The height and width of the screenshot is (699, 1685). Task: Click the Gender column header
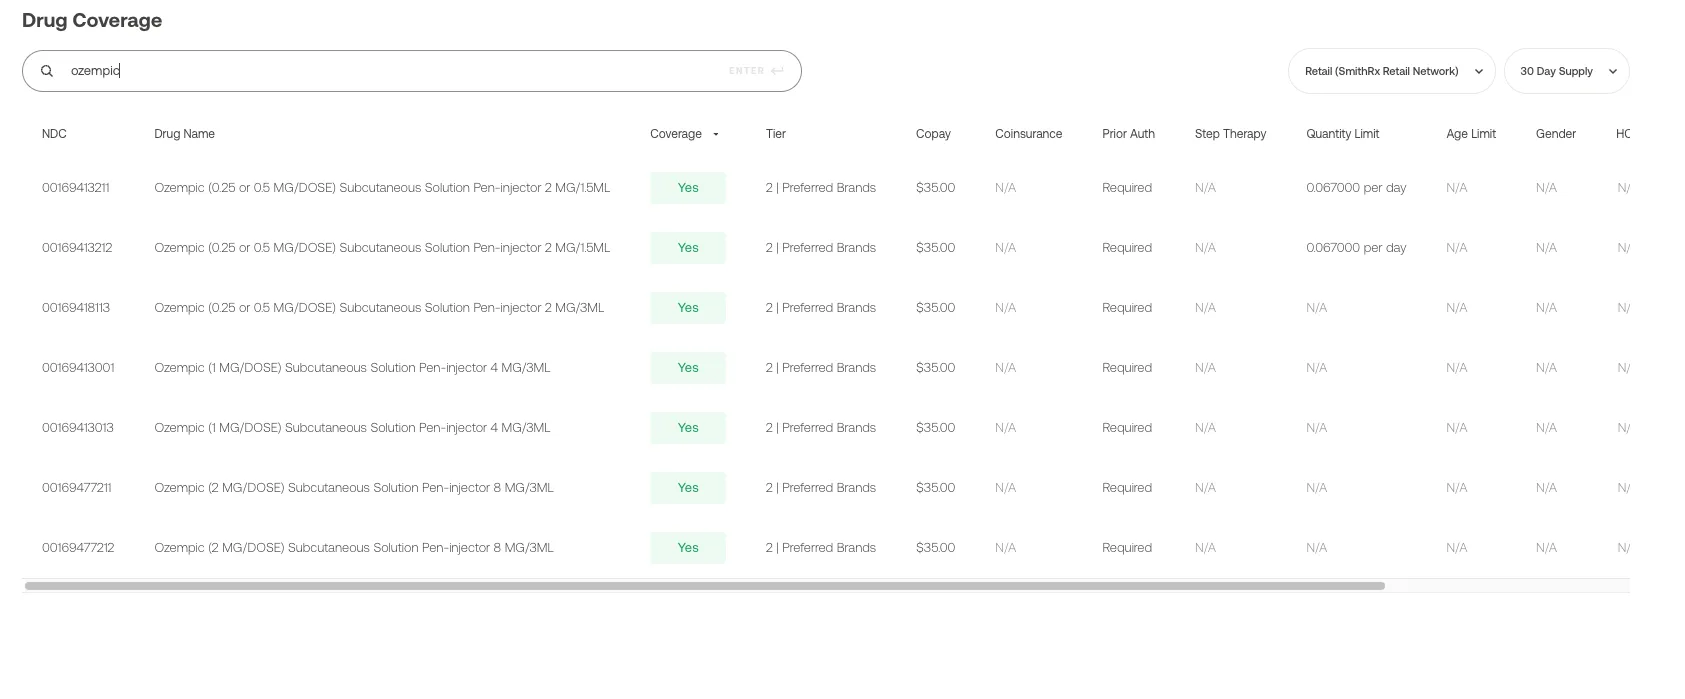click(1556, 134)
